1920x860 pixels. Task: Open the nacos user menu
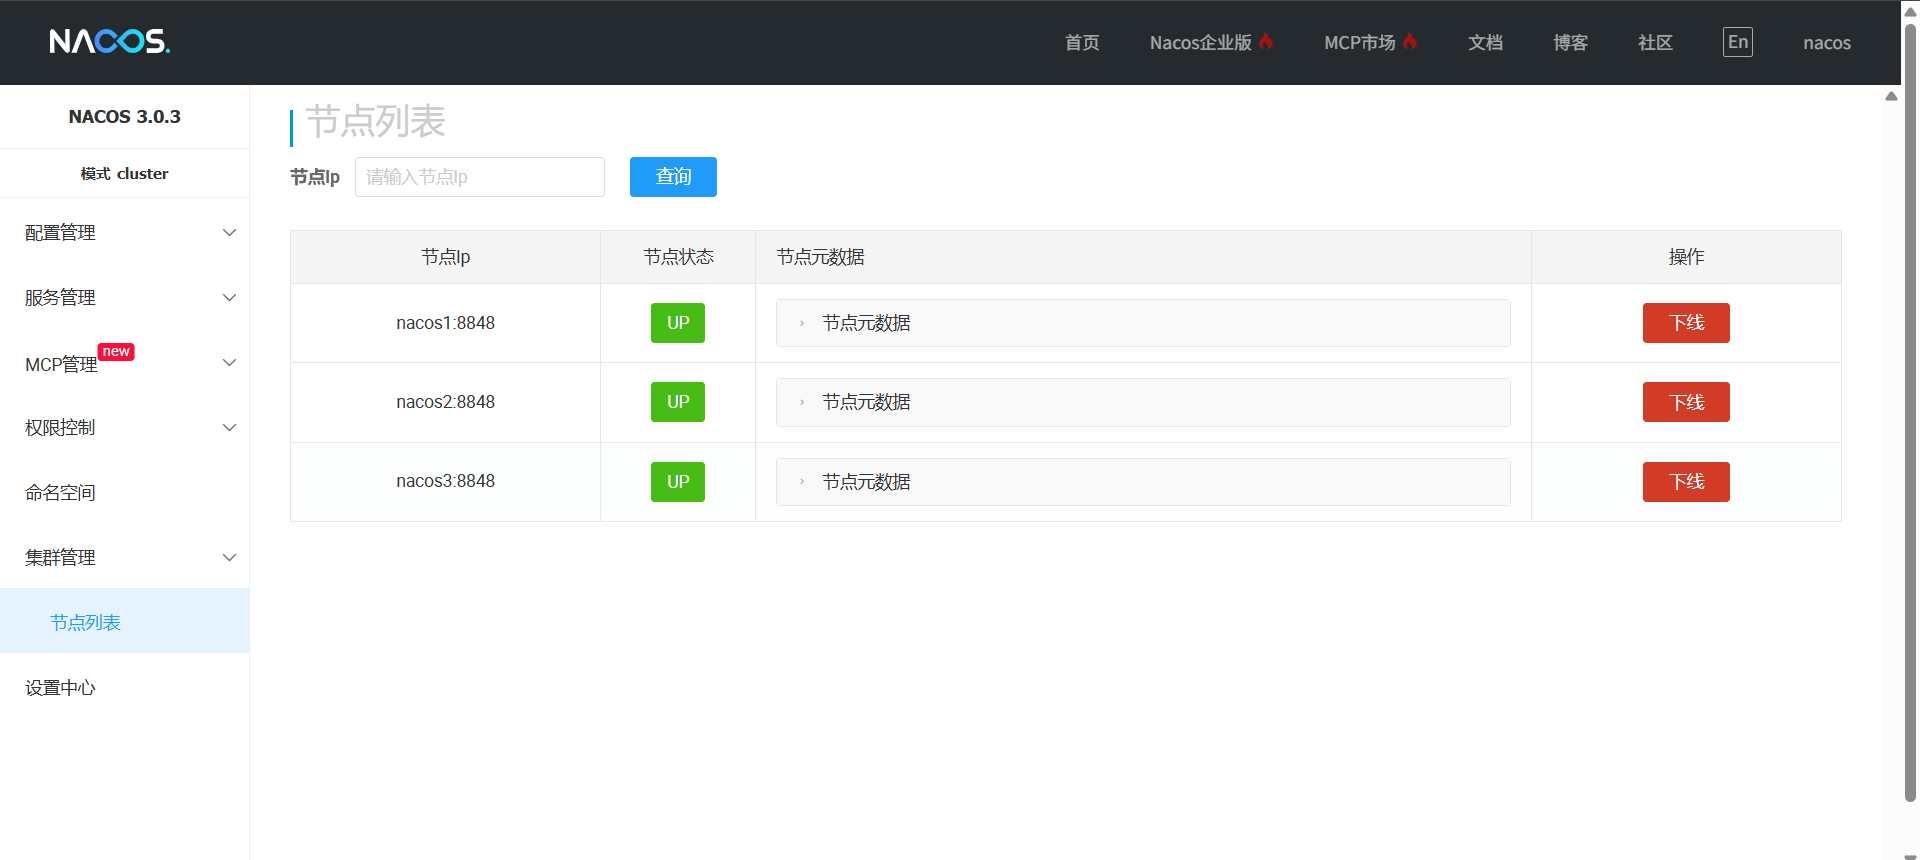[x=1827, y=43]
